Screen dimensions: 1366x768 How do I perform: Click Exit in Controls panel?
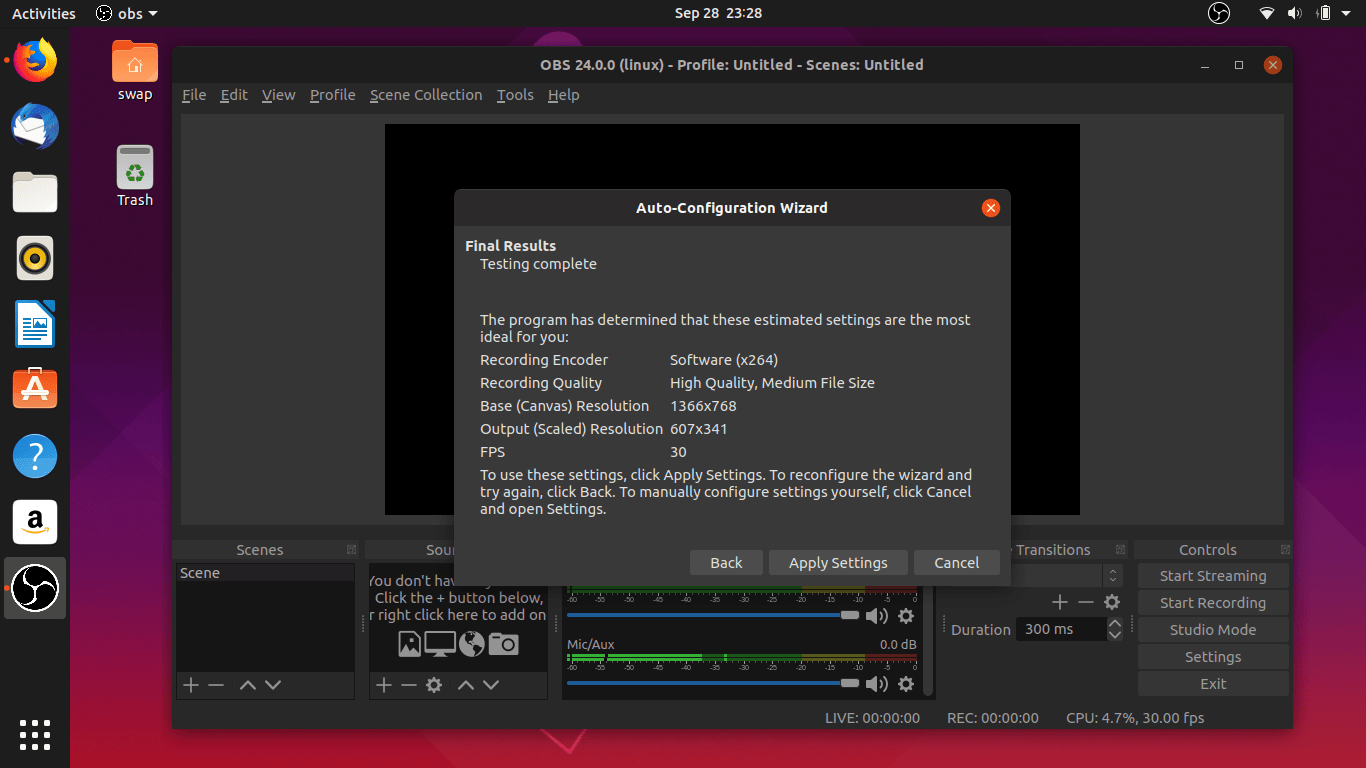pos(1213,684)
